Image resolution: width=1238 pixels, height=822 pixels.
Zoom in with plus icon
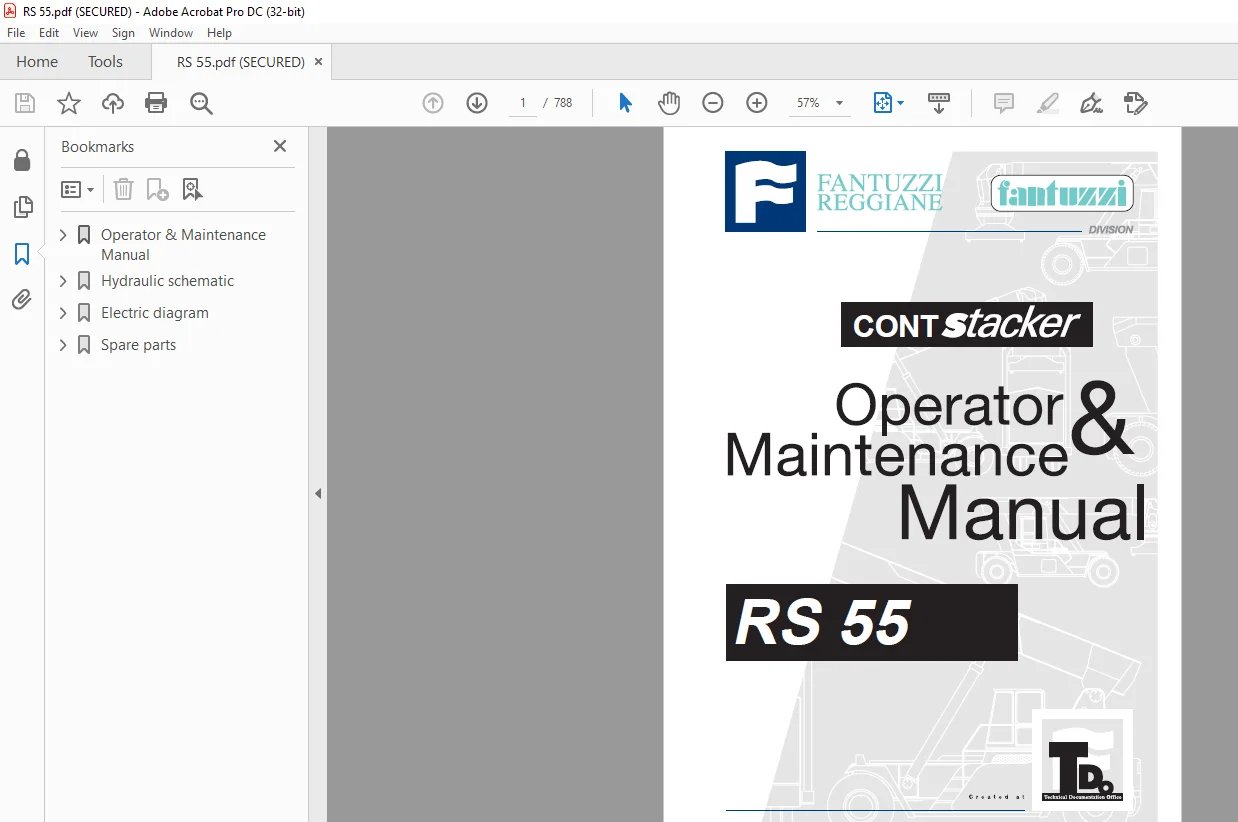757,103
